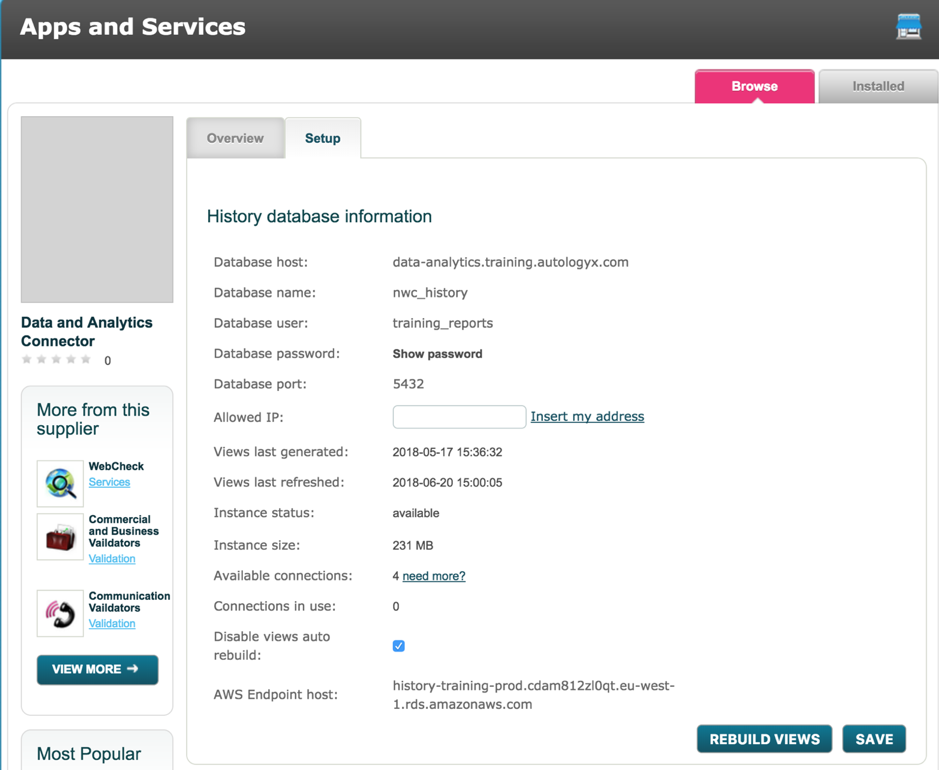Click the WebCheck magnifier globe icon
The width and height of the screenshot is (939, 770).
tap(60, 483)
